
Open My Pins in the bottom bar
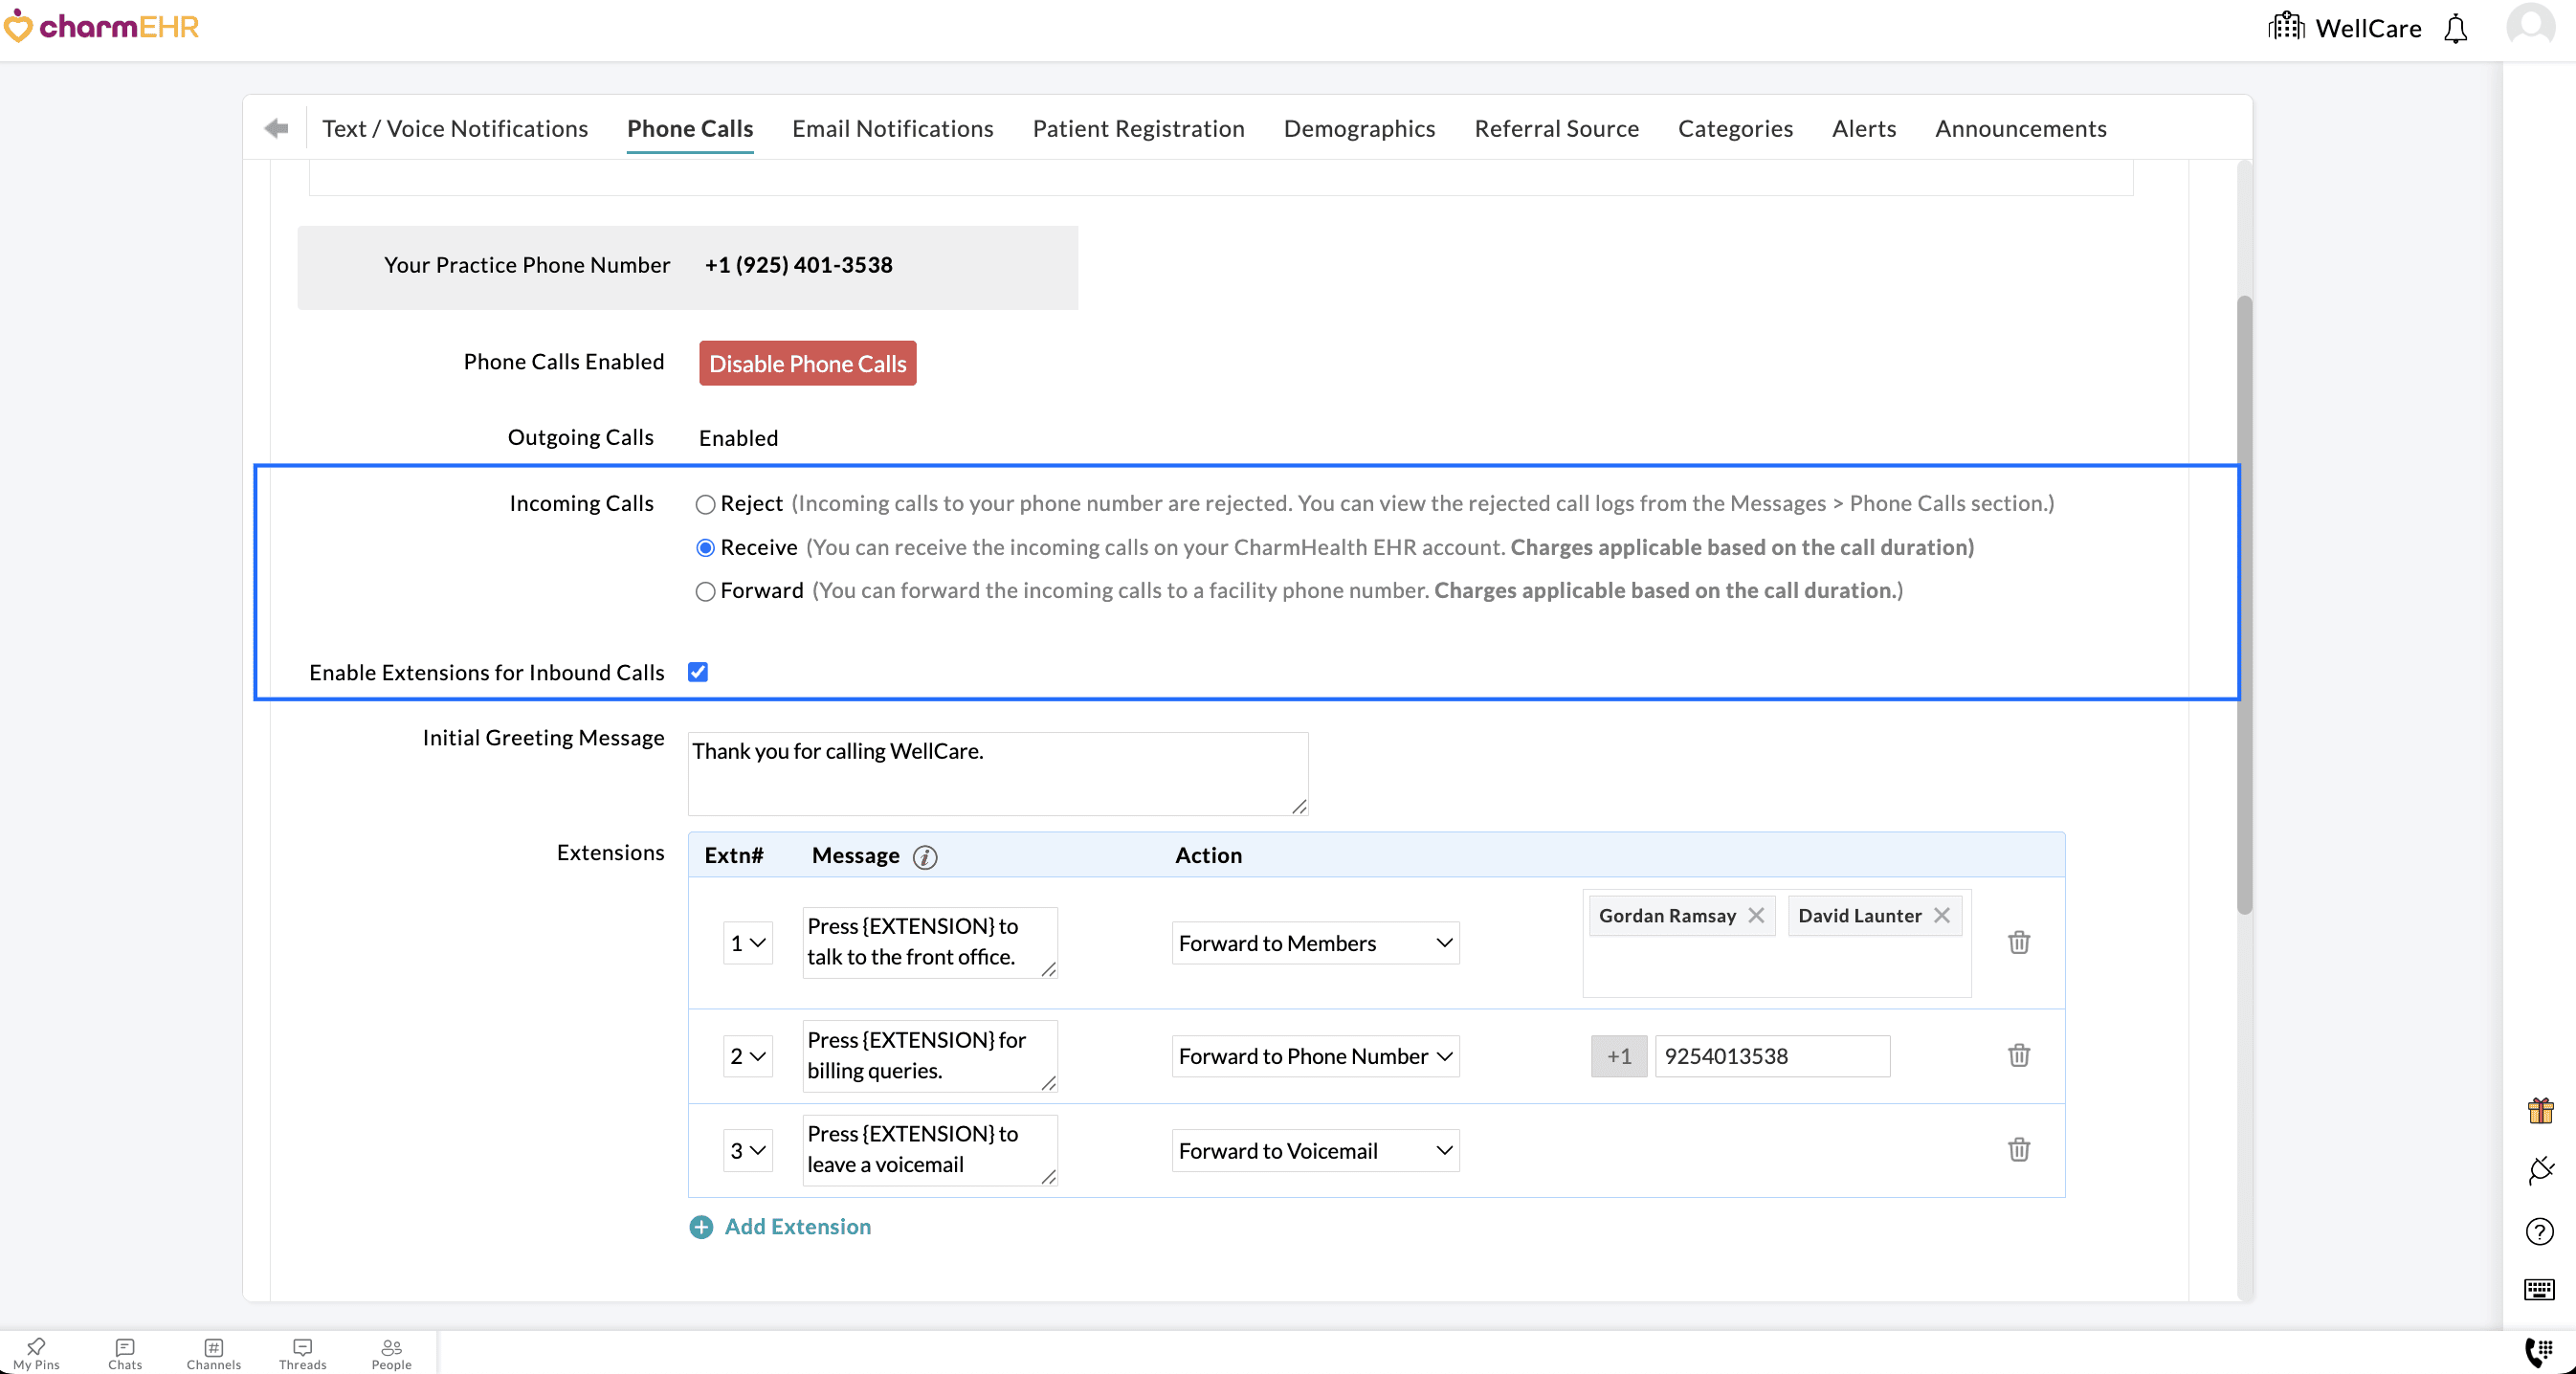pos(36,1354)
